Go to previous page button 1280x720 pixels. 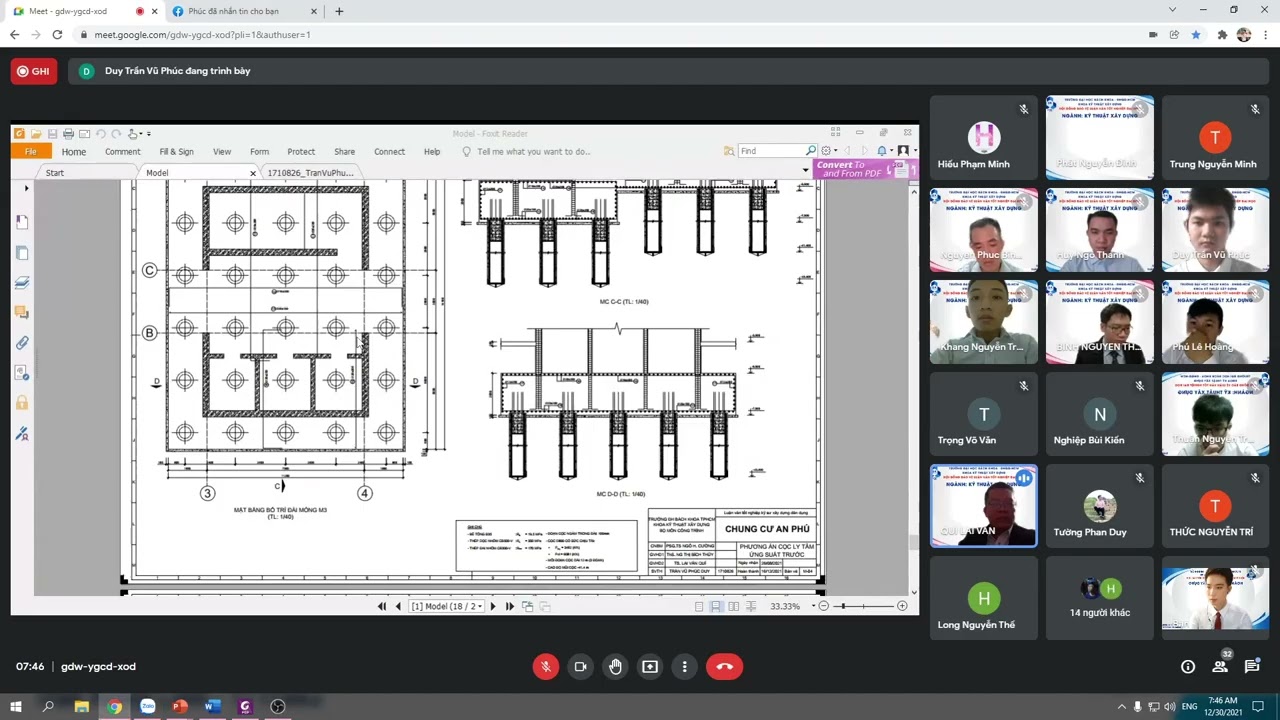click(398, 606)
